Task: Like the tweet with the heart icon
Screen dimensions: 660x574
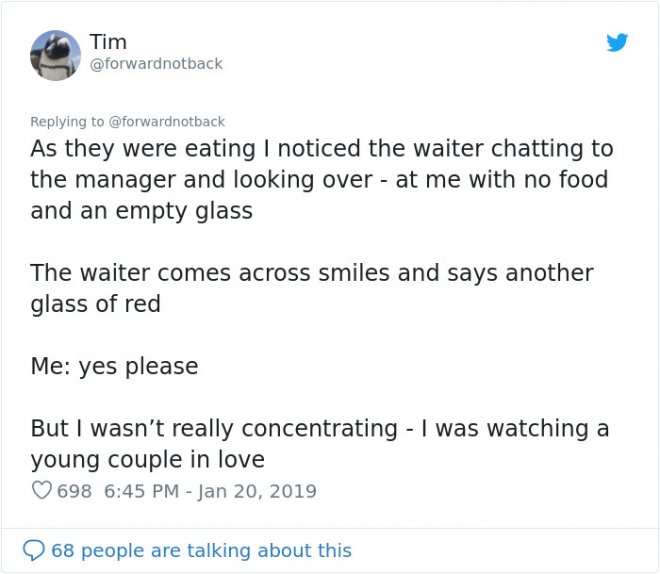Action: (41, 491)
